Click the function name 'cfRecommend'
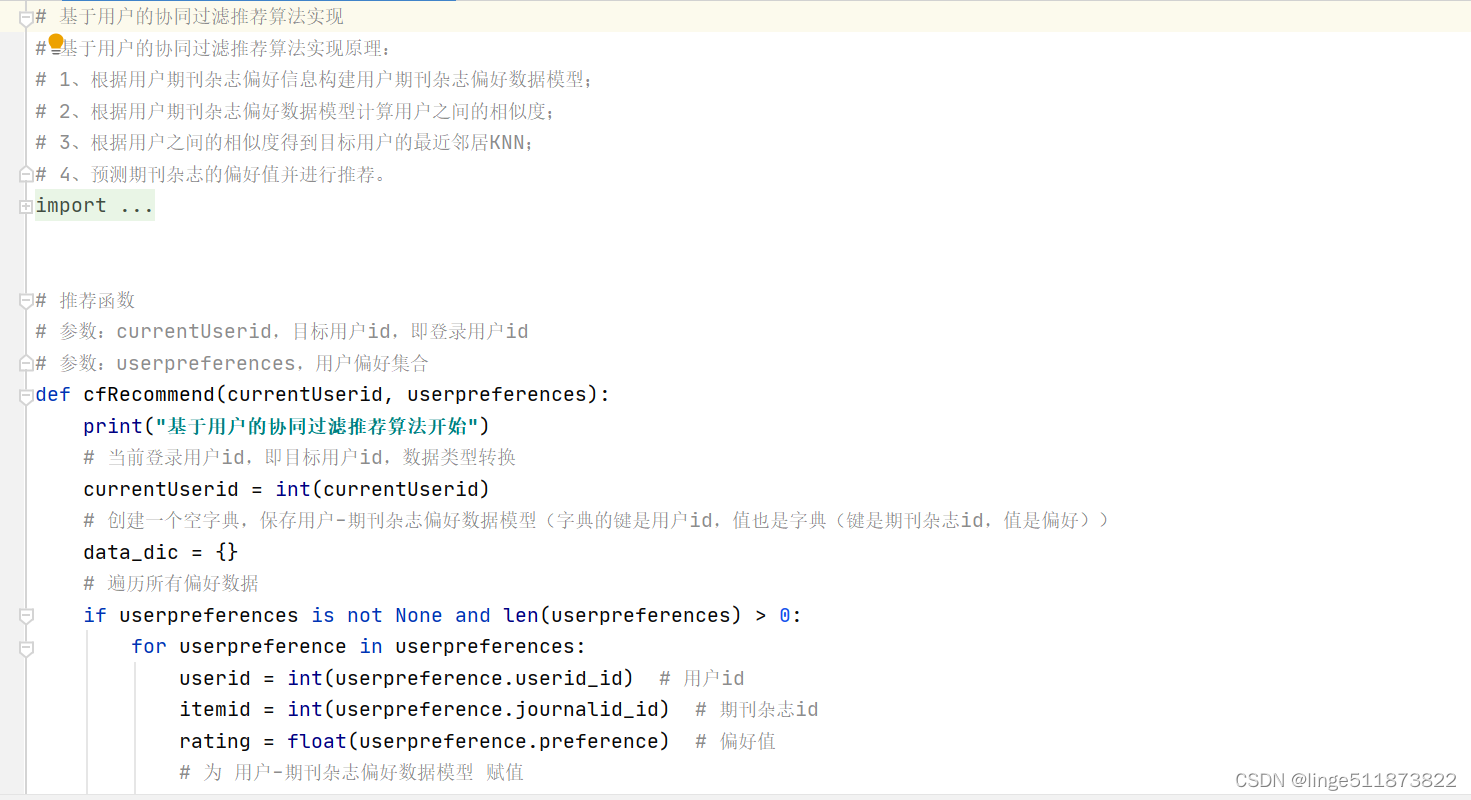 [149, 395]
